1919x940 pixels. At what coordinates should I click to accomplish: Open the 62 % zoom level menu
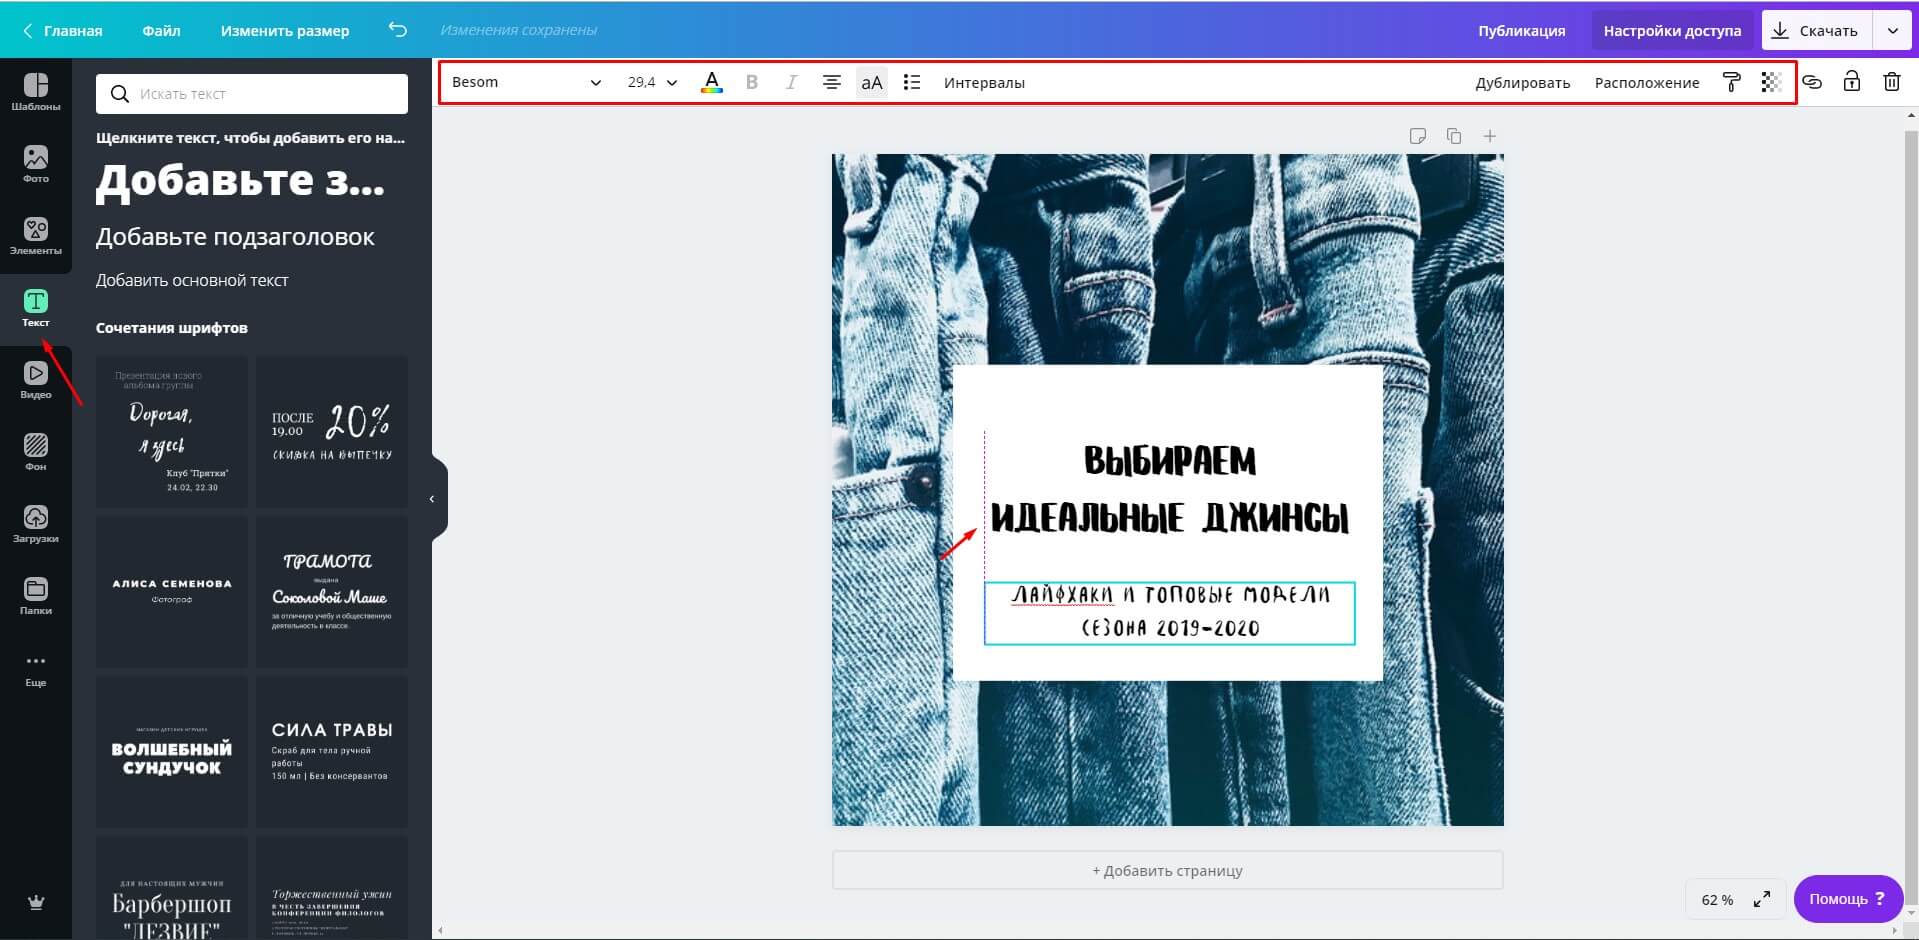1717,899
